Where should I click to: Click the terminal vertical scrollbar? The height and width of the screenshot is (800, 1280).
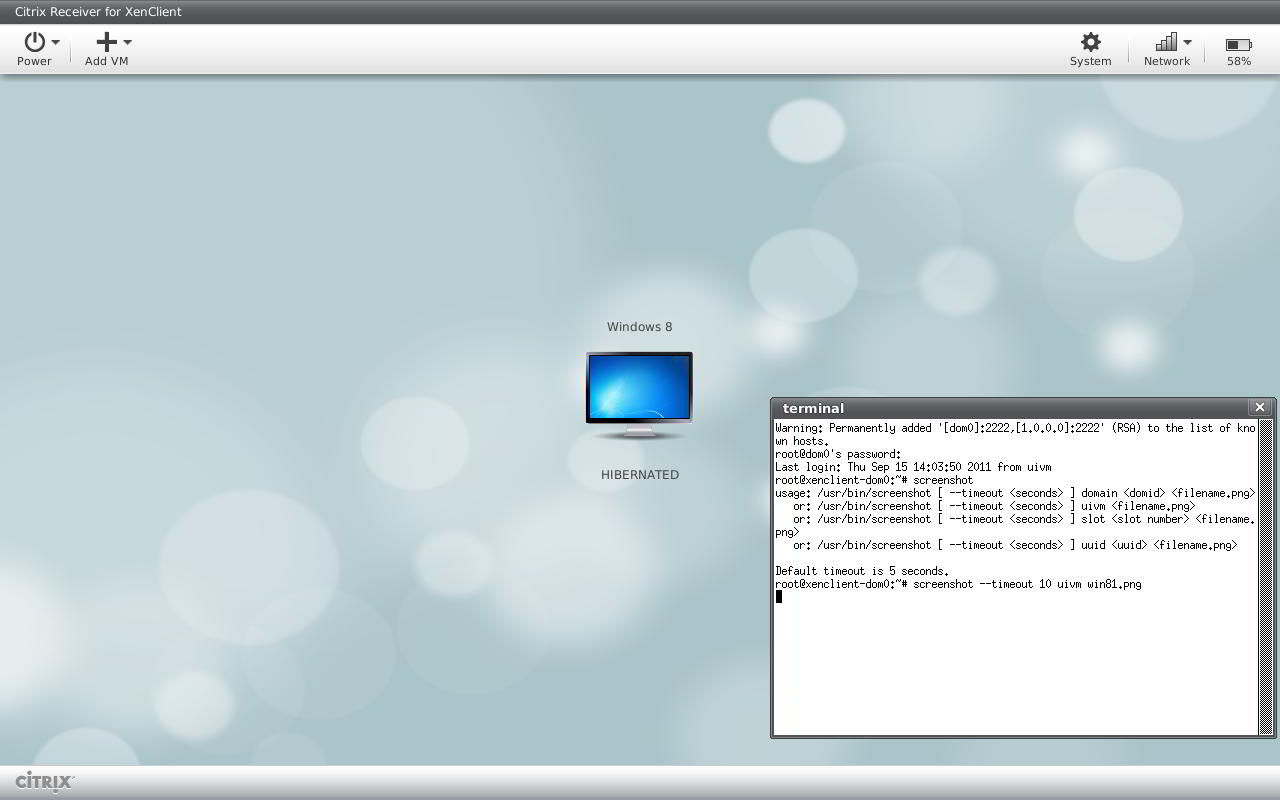tap(1265, 577)
